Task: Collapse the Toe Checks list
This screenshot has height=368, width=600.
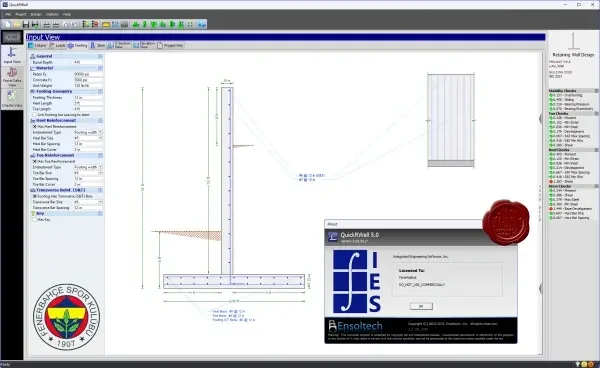Action: (596, 114)
